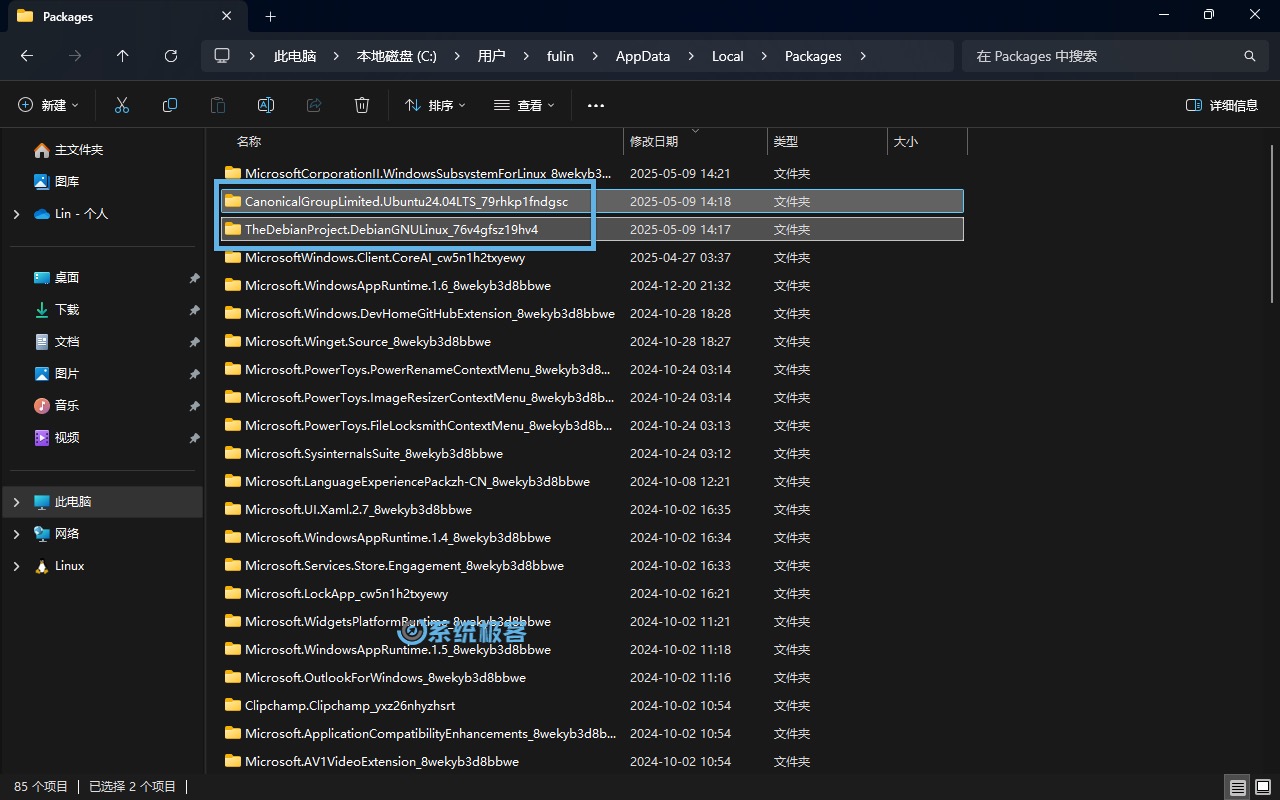Click the Rename icon in toolbar
1280x800 pixels.
[266, 105]
